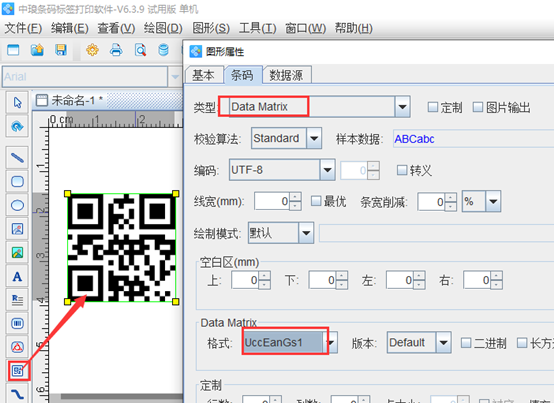
Task: Select the 2D barcode tool
Action: pyautogui.click(x=17, y=371)
